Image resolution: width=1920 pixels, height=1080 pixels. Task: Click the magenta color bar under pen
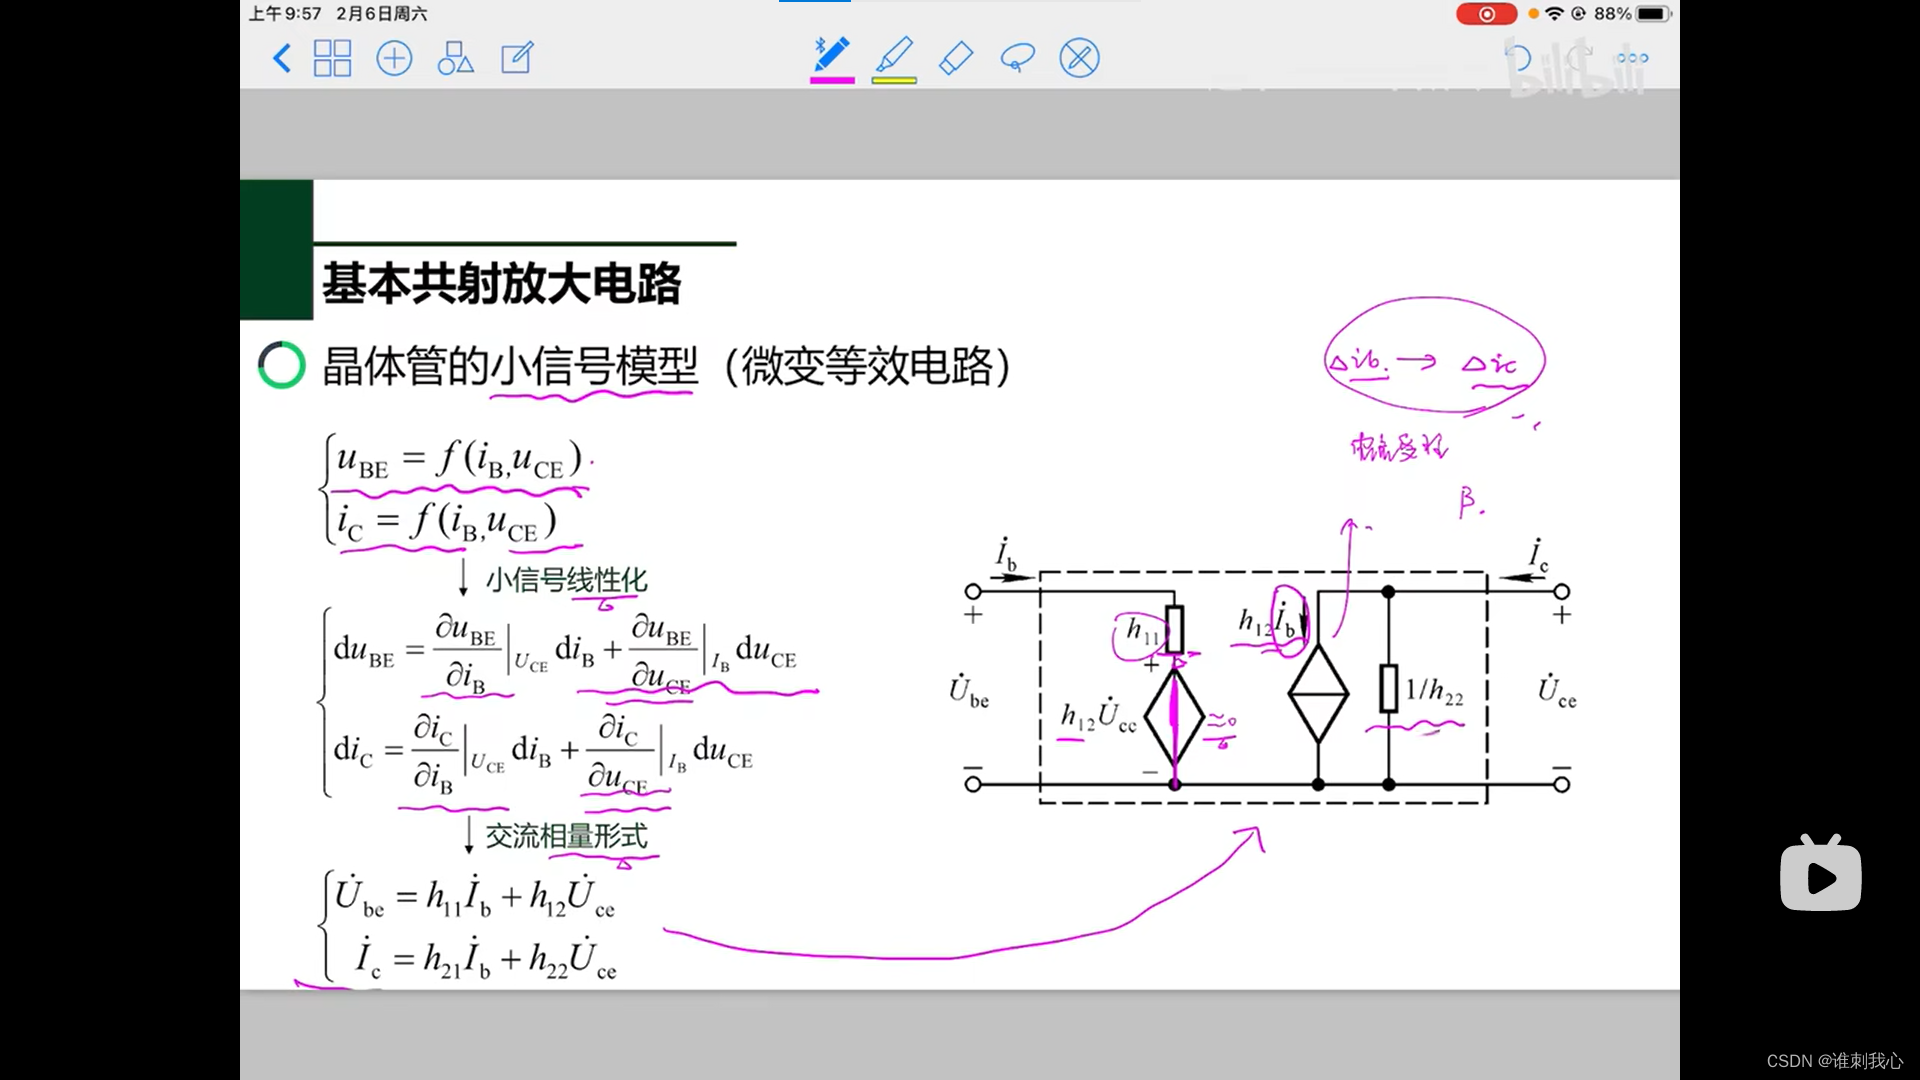tap(832, 80)
